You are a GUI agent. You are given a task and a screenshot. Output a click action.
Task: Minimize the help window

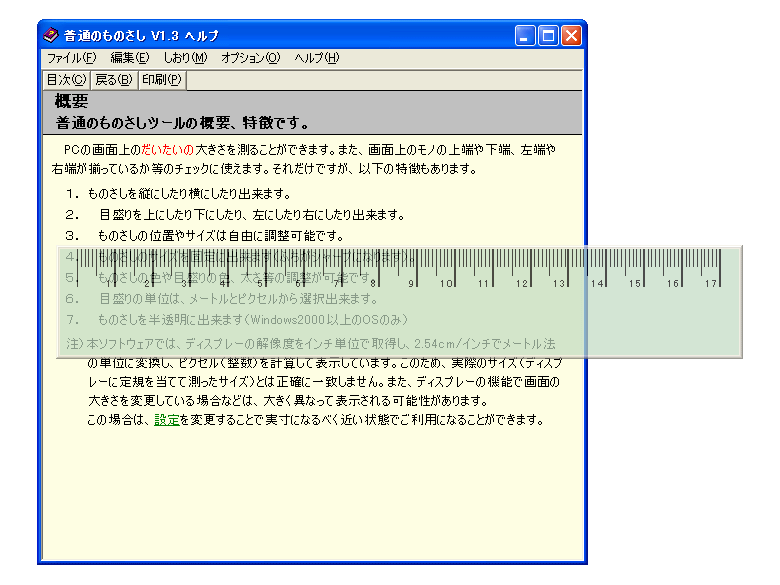click(525, 36)
